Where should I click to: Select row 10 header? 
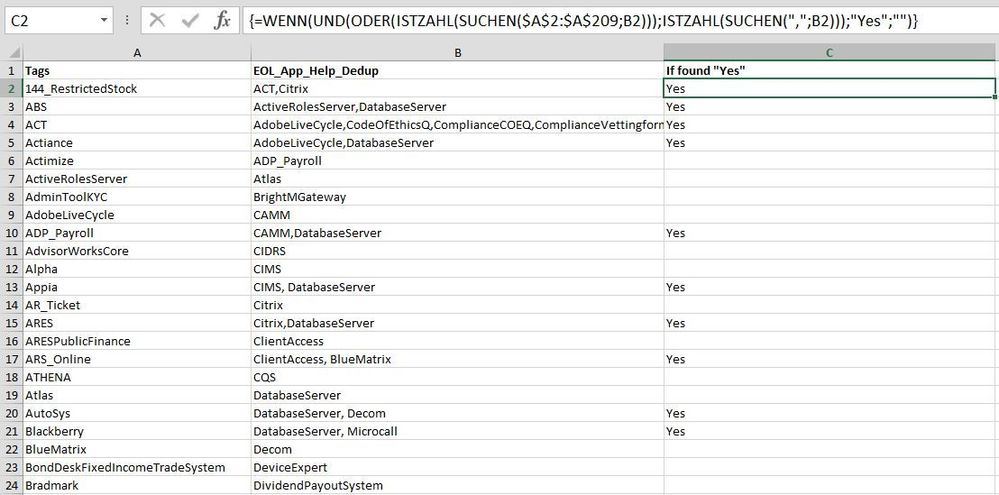[x=11, y=233]
